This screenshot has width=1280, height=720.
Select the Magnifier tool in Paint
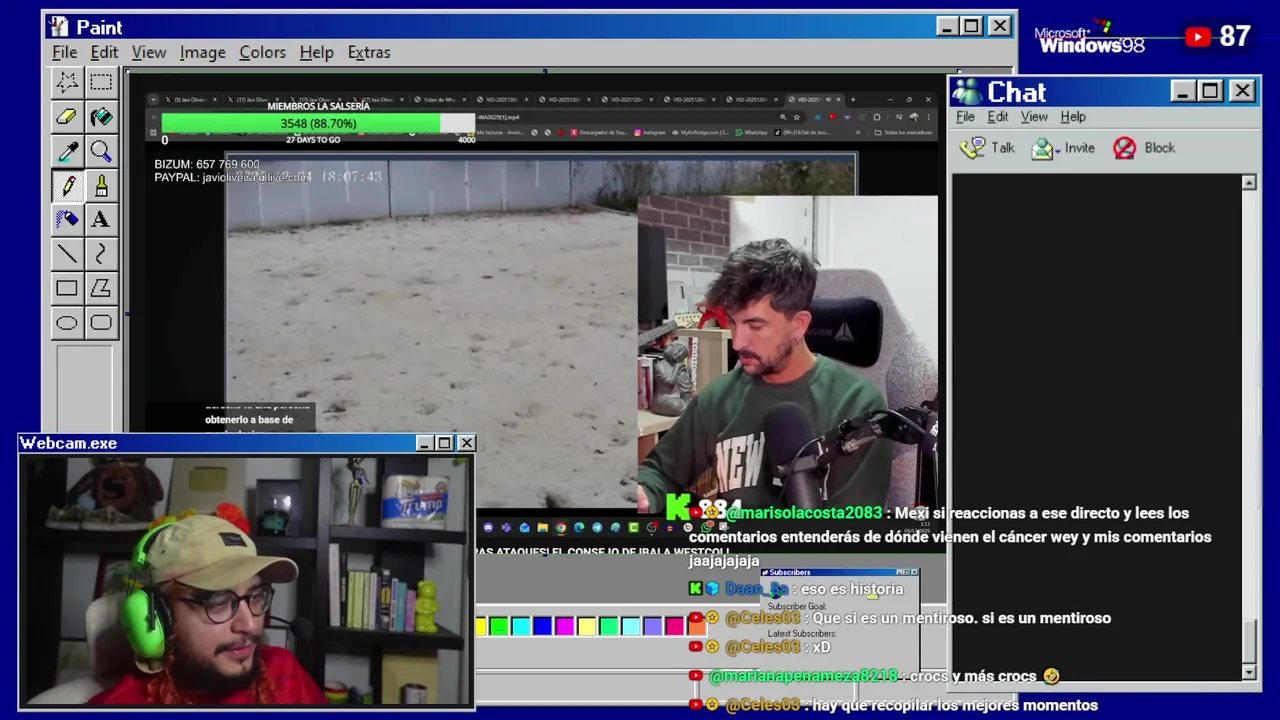pyautogui.click(x=101, y=151)
